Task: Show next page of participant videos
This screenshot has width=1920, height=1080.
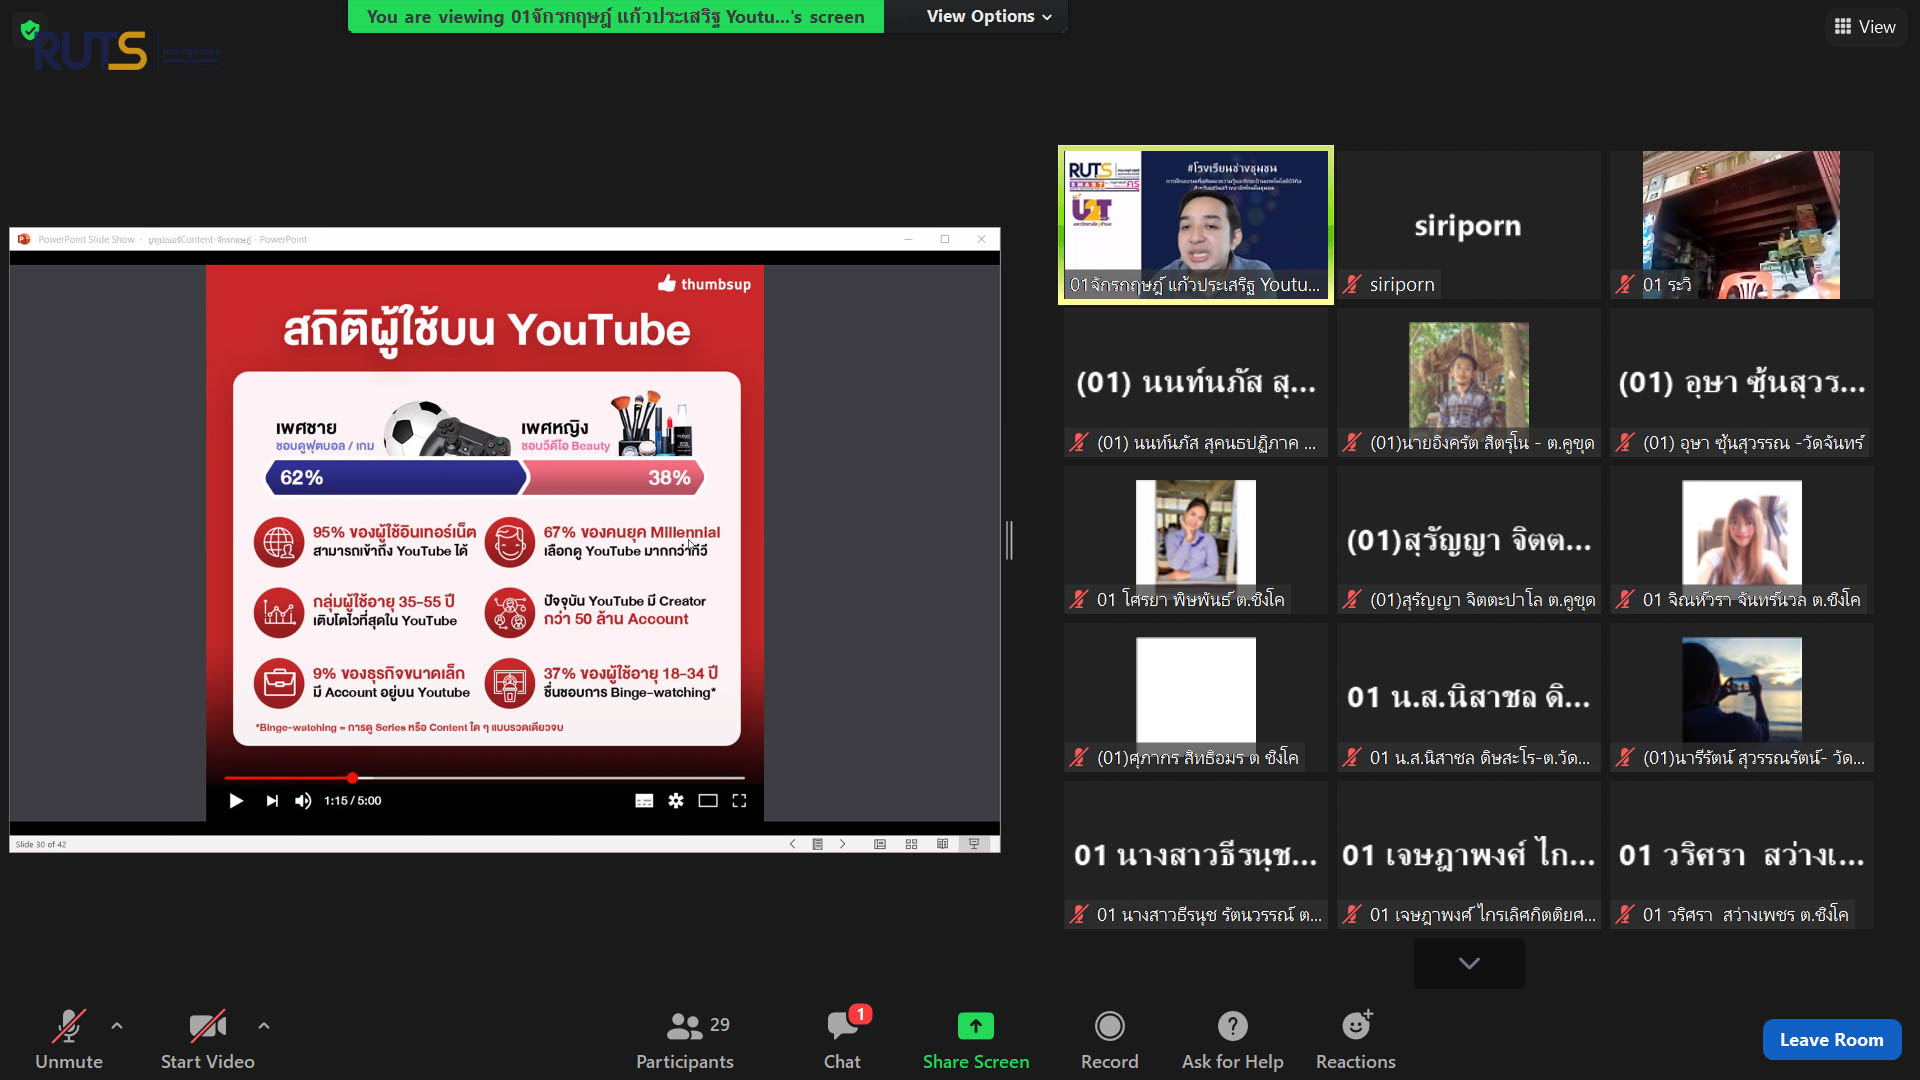Action: [x=1469, y=963]
